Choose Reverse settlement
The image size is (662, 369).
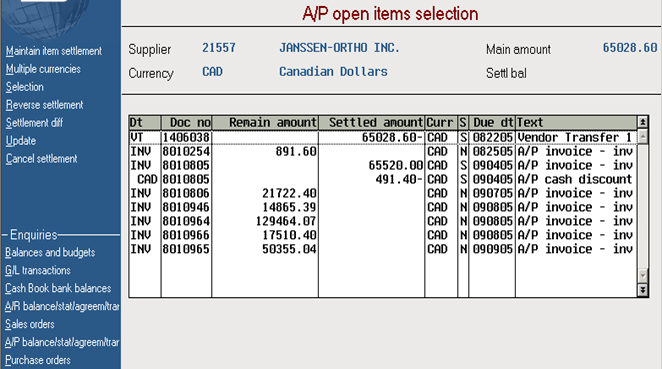click(44, 105)
